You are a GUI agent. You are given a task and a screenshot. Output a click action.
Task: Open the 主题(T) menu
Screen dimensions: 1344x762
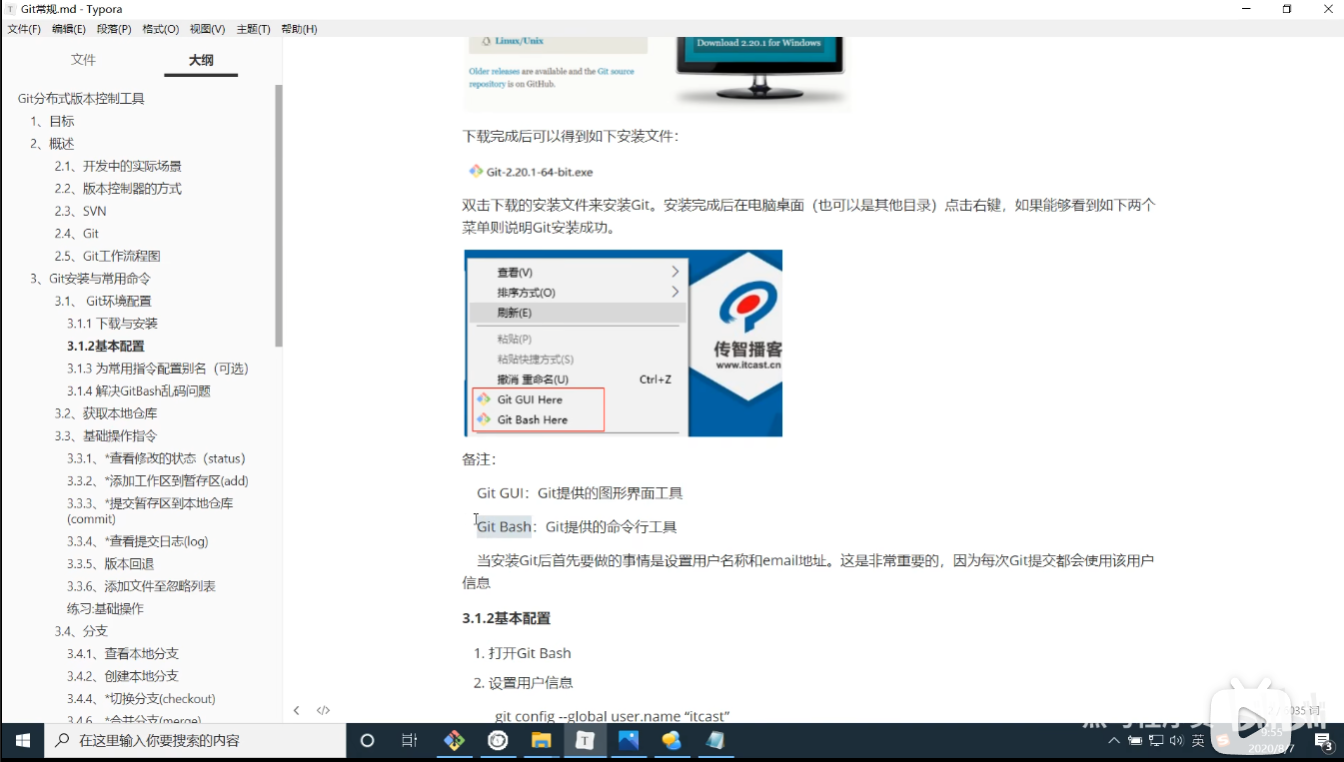tap(253, 29)
